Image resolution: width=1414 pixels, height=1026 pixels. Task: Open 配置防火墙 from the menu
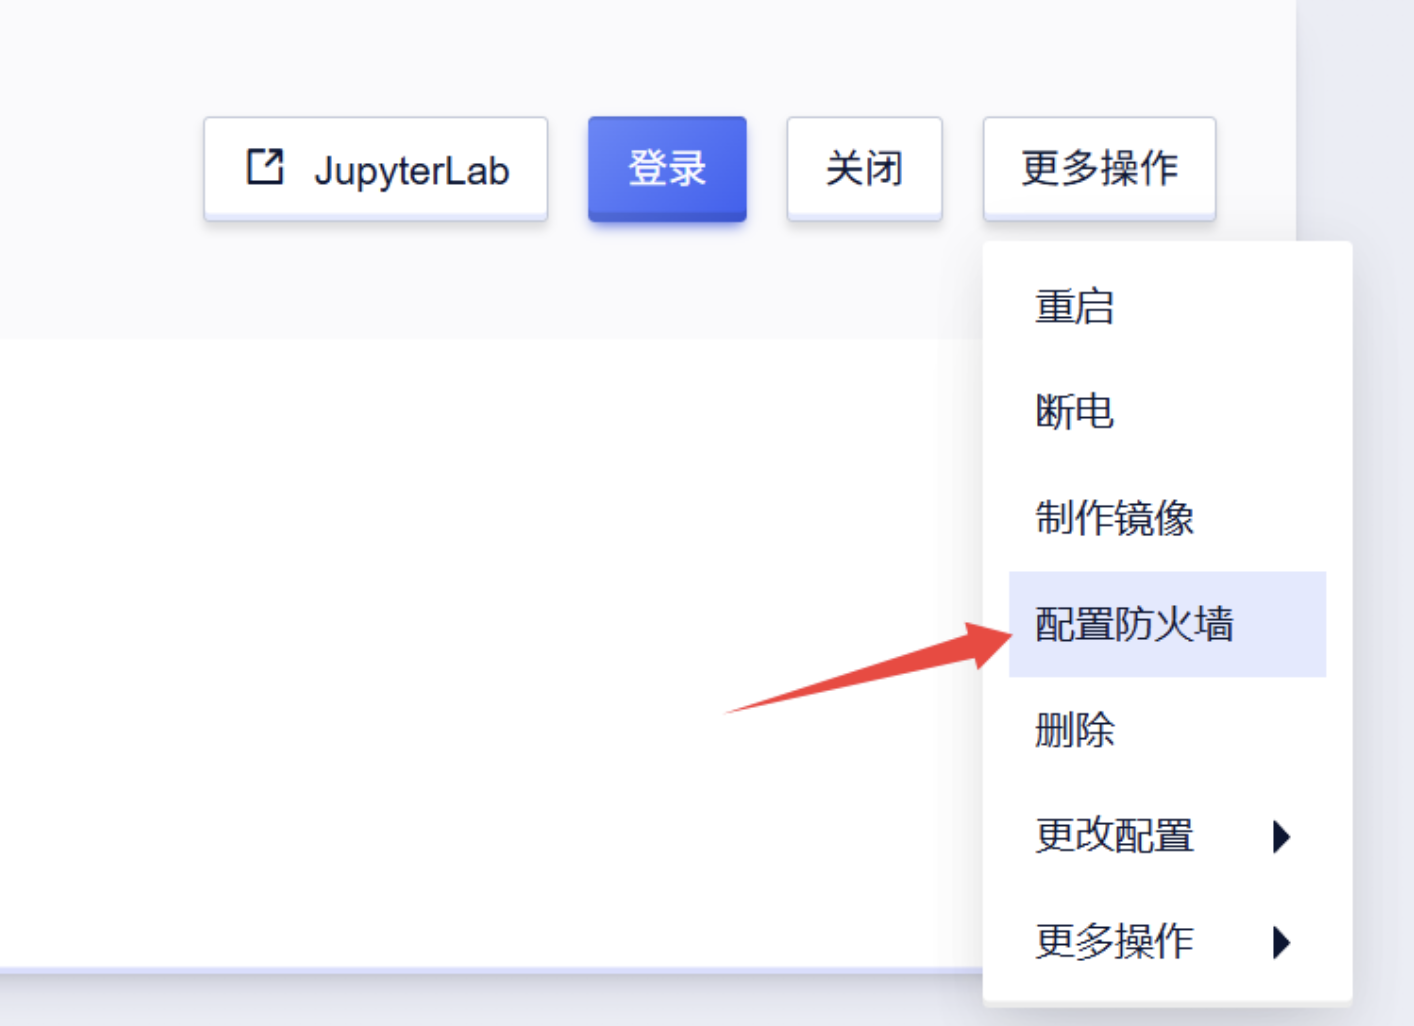tap(1134, 624)
